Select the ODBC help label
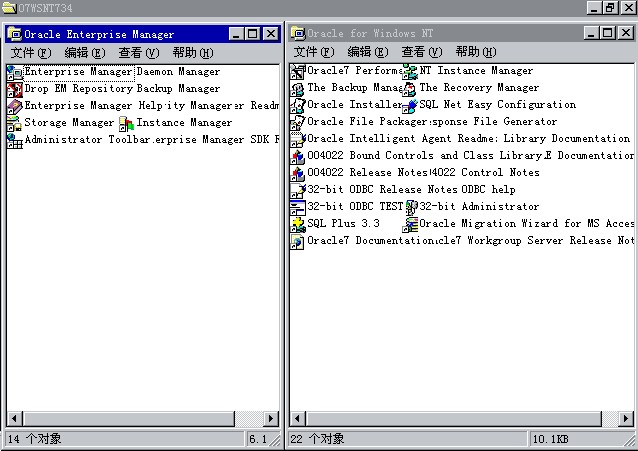 click(488, 190)
